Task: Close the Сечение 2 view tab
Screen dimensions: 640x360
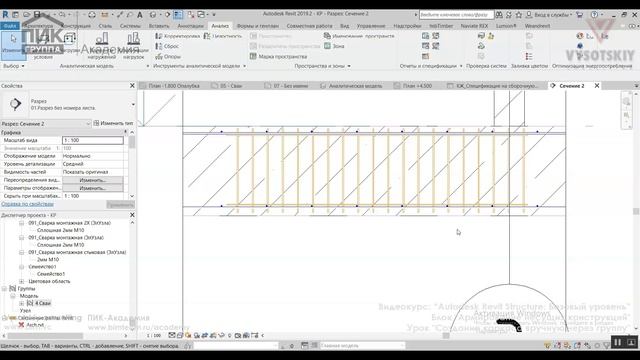Action: pyautogui.click(x=597, y=86)
